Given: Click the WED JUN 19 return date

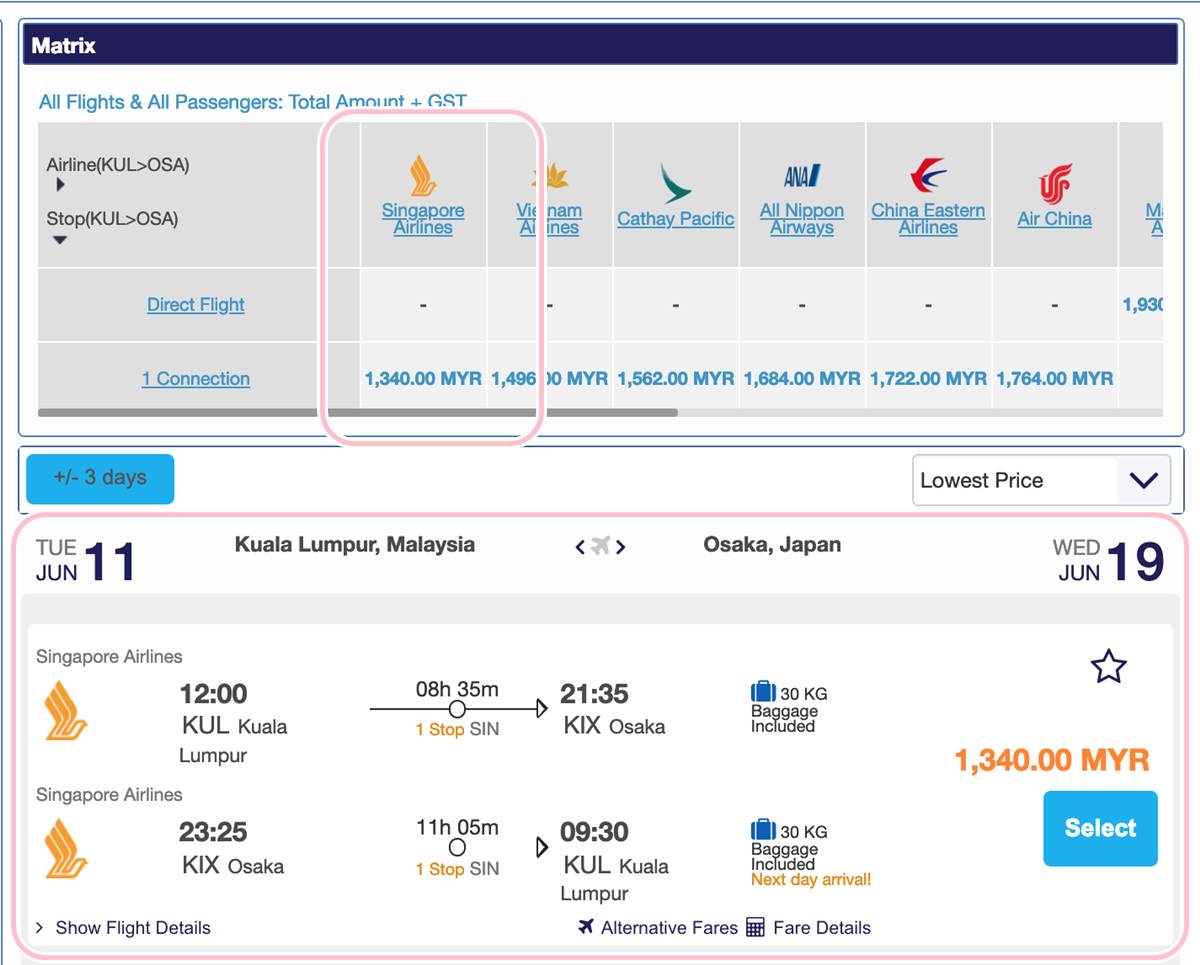Looking at the screenshot, I should tap(1109, 562).
